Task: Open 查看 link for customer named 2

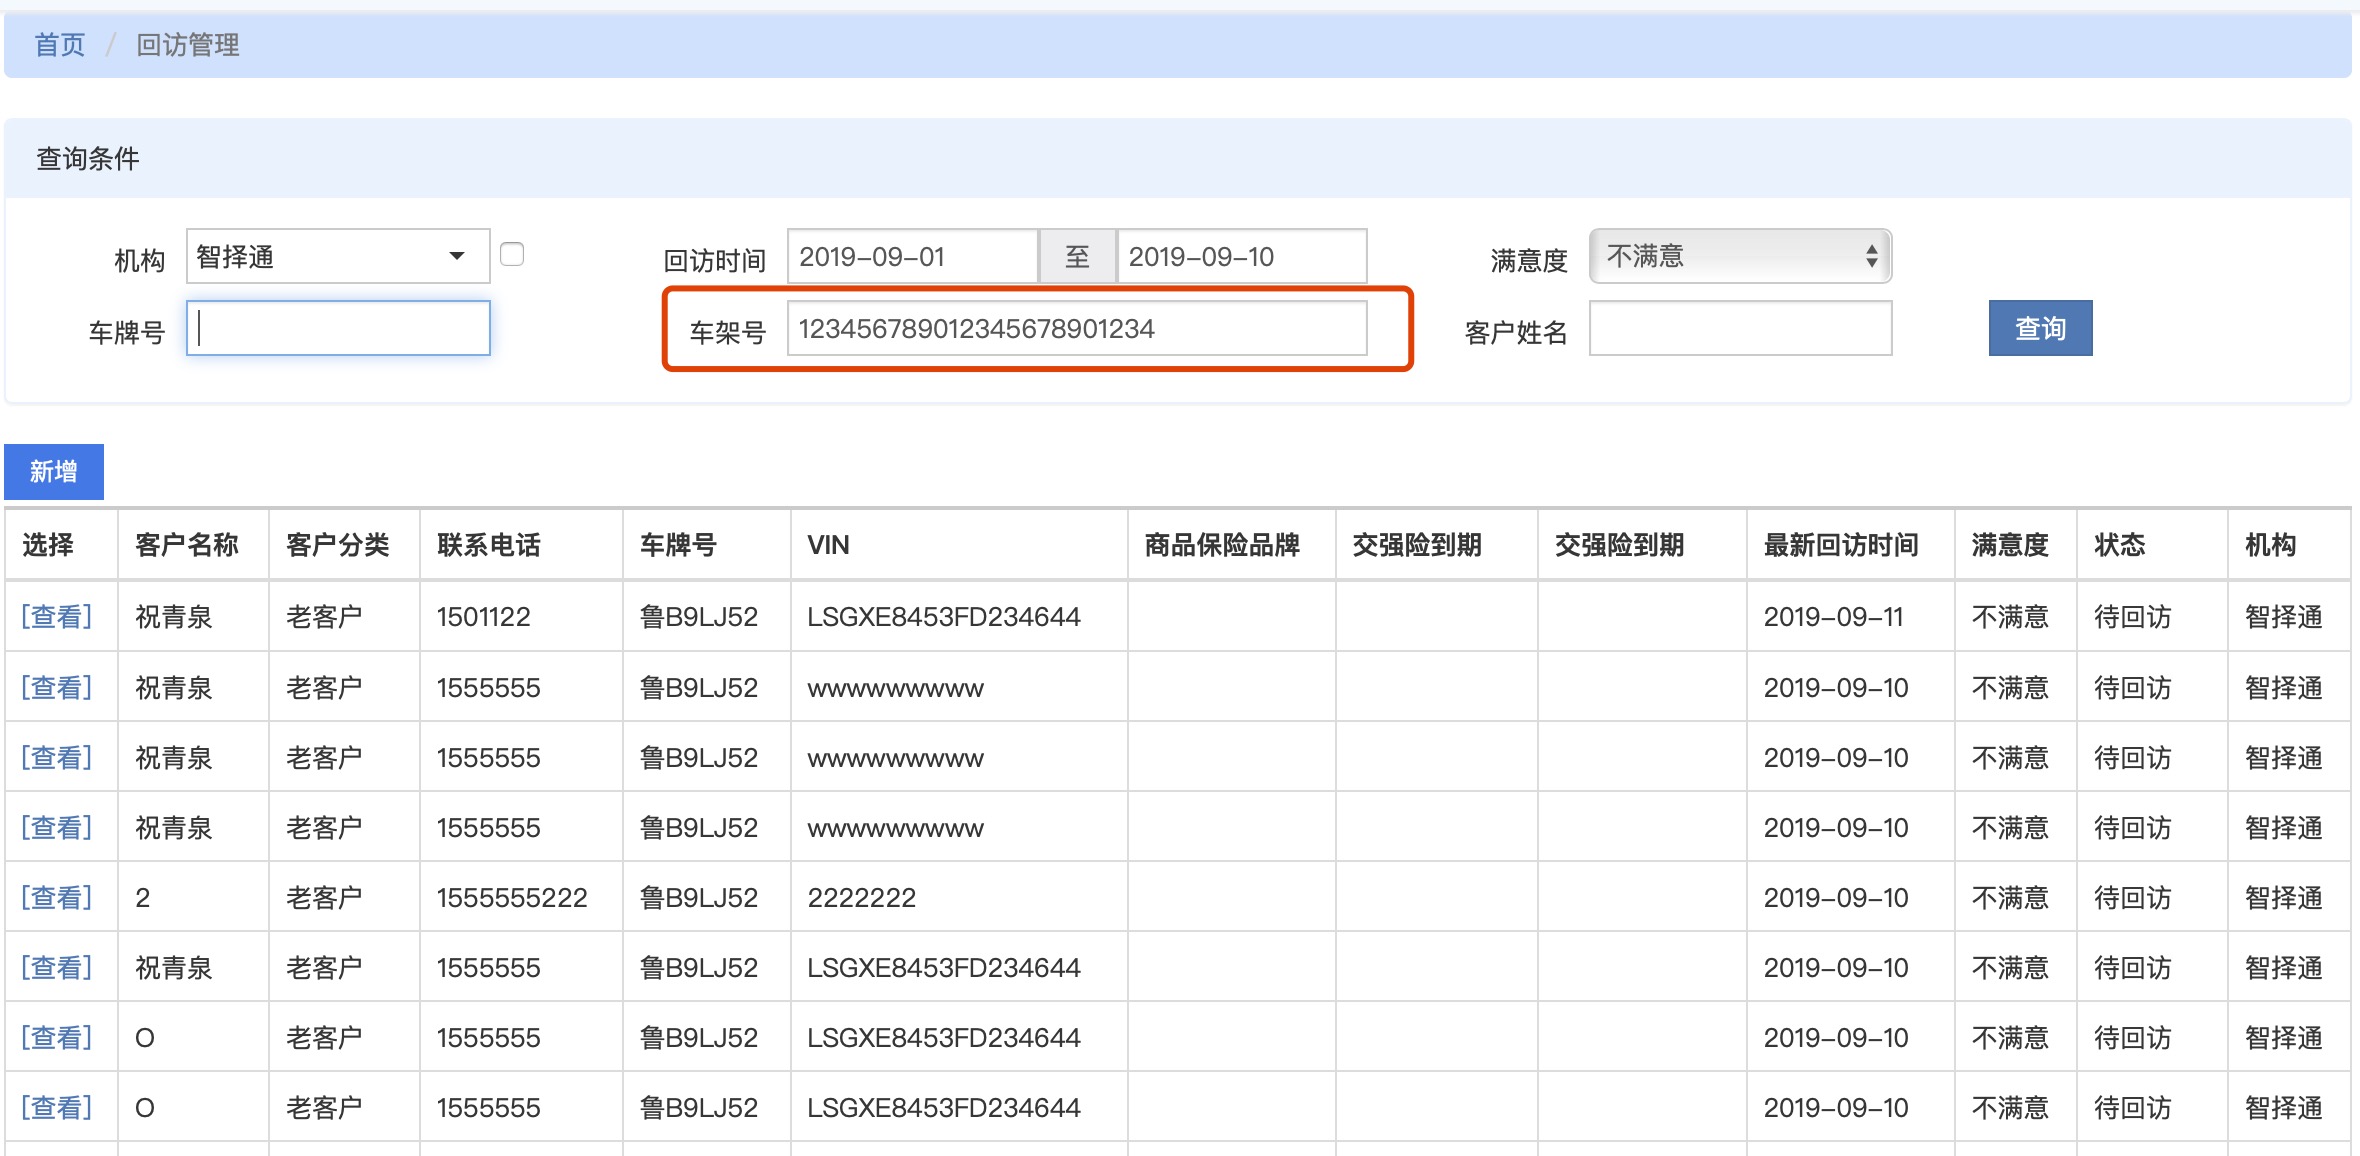Action: click(x=57, y=897)
